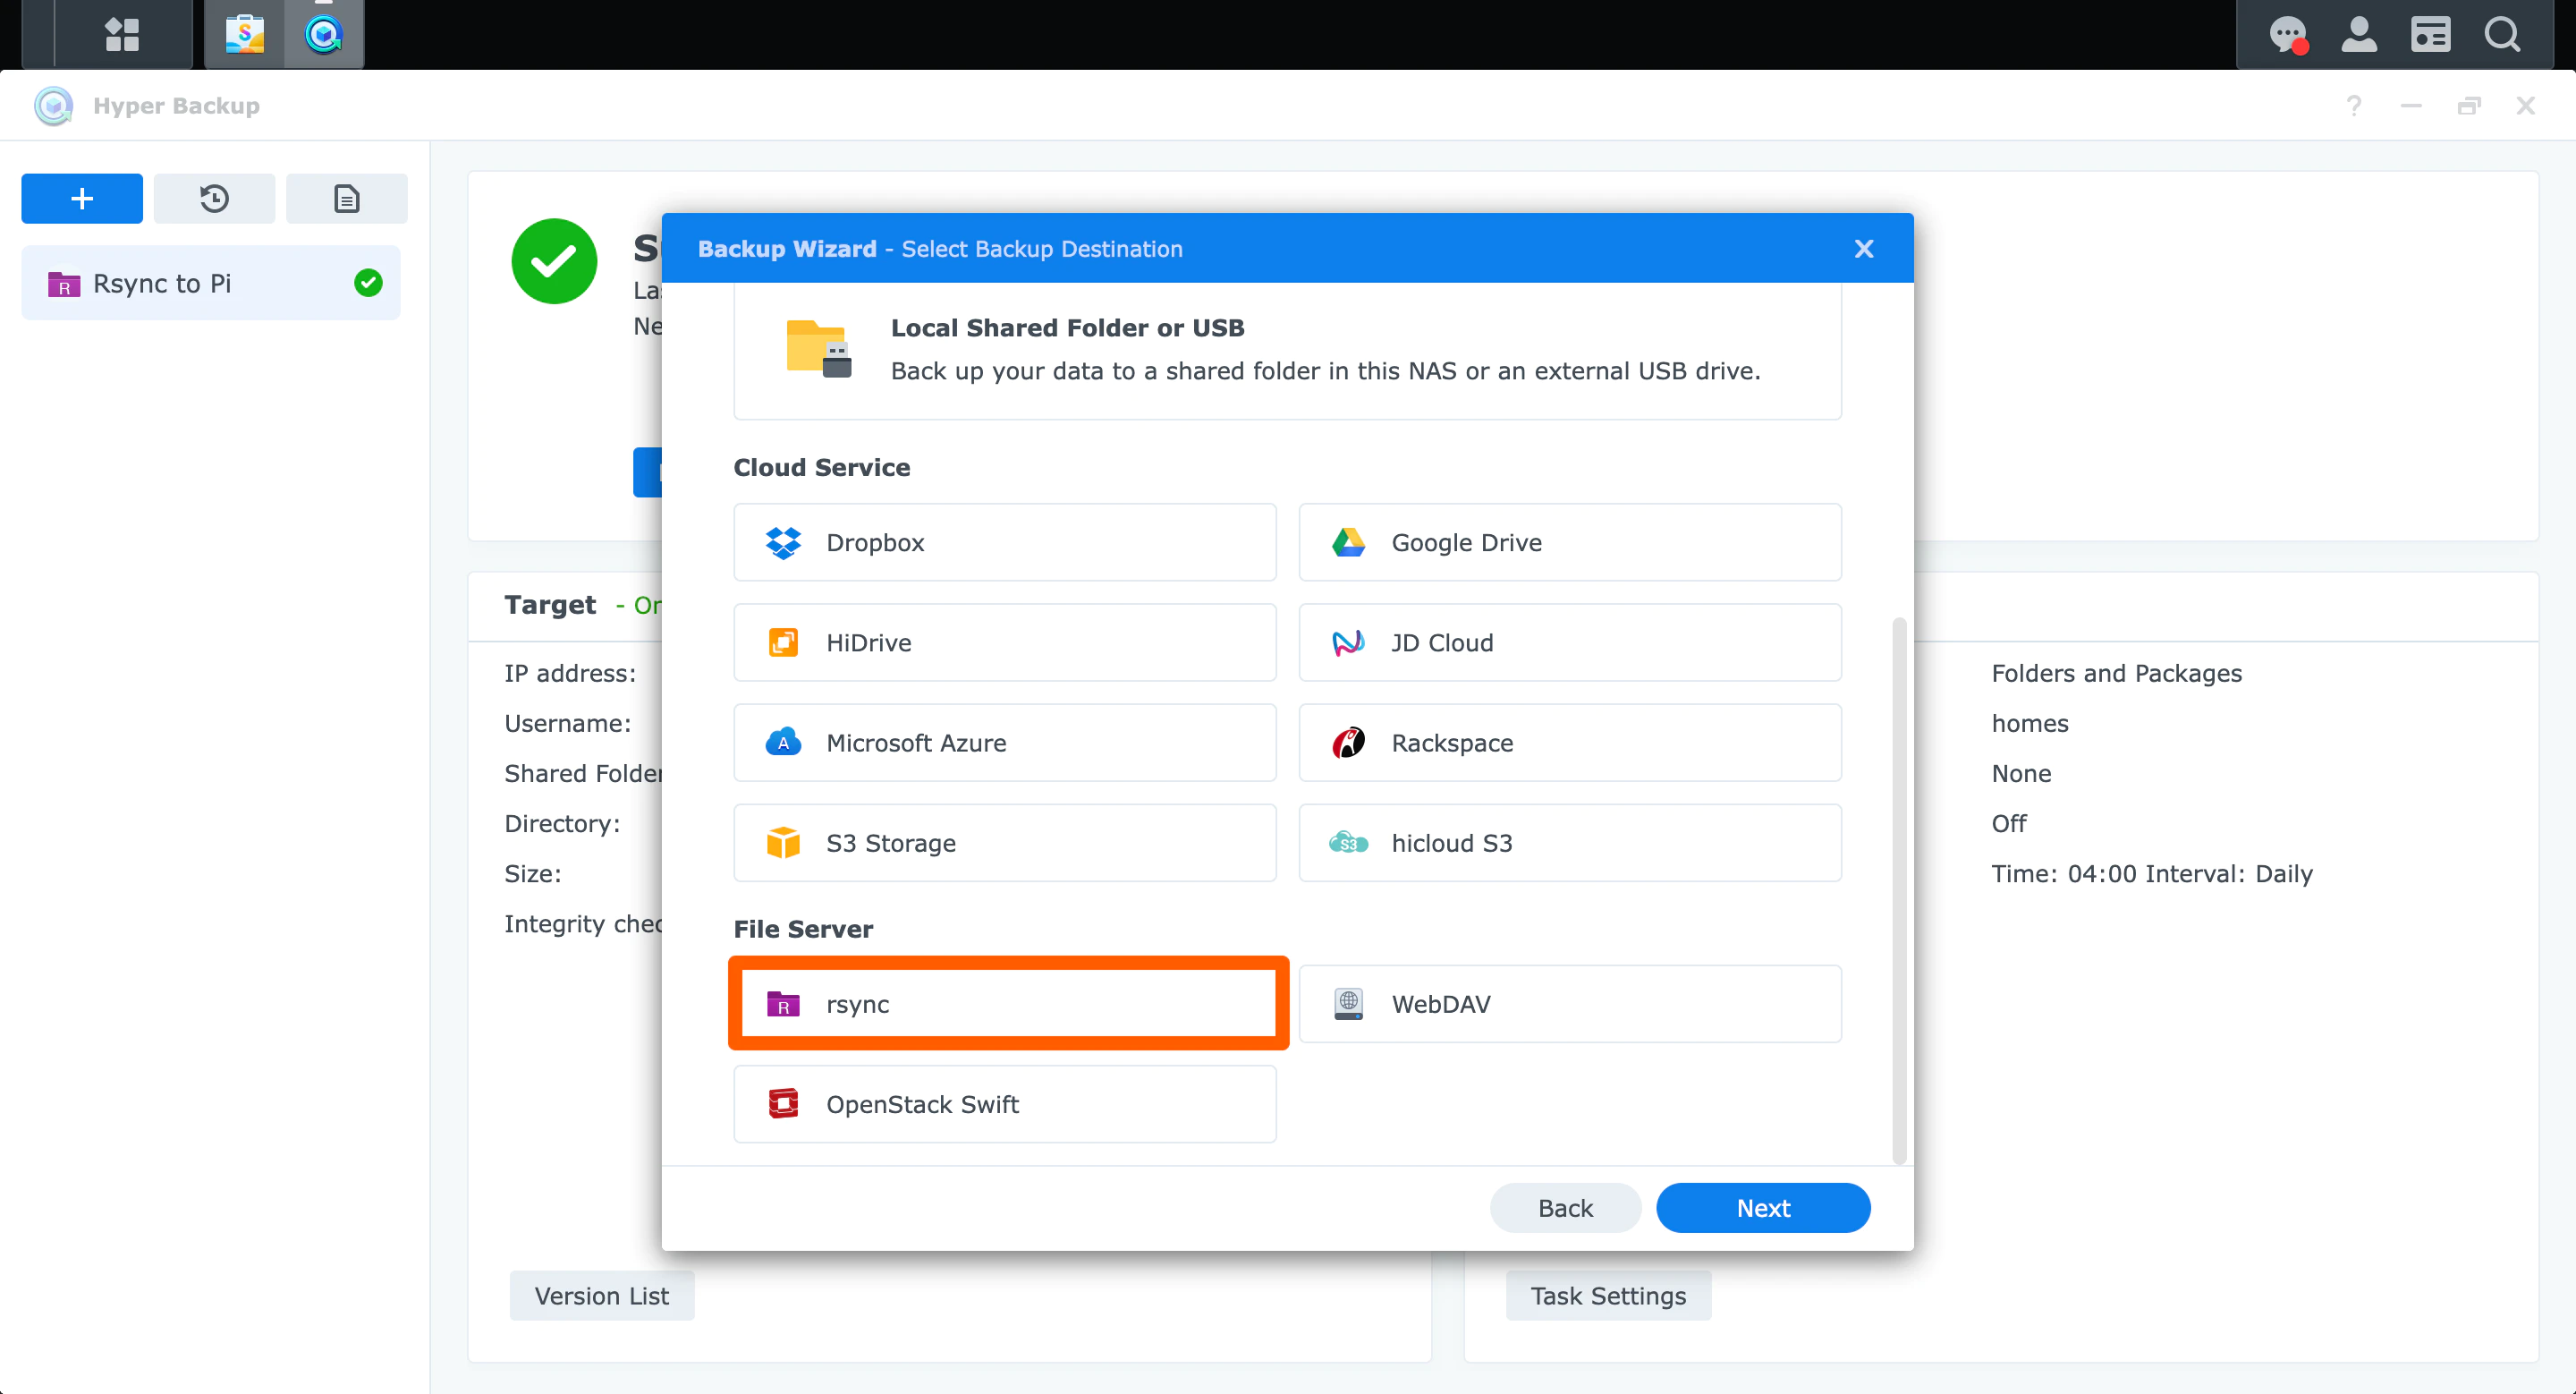Click the 'homes' source folder value
Image resolution: width=2576 pixels, height=1394 pixels.
coord(2029,723)
